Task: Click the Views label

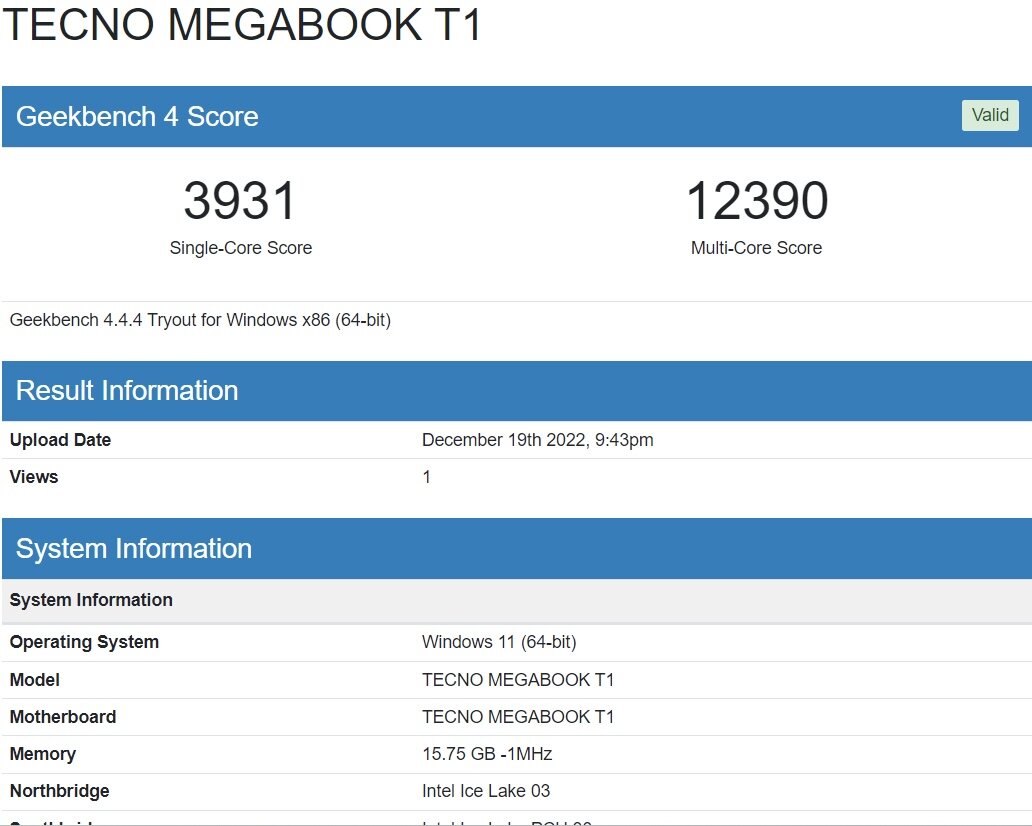Action: click(x=34, y=477)
